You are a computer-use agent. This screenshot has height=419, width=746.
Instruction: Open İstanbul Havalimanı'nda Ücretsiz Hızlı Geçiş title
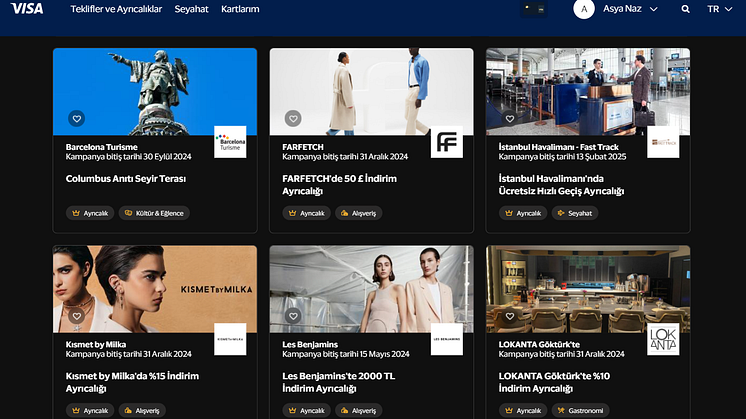(561, 185)
